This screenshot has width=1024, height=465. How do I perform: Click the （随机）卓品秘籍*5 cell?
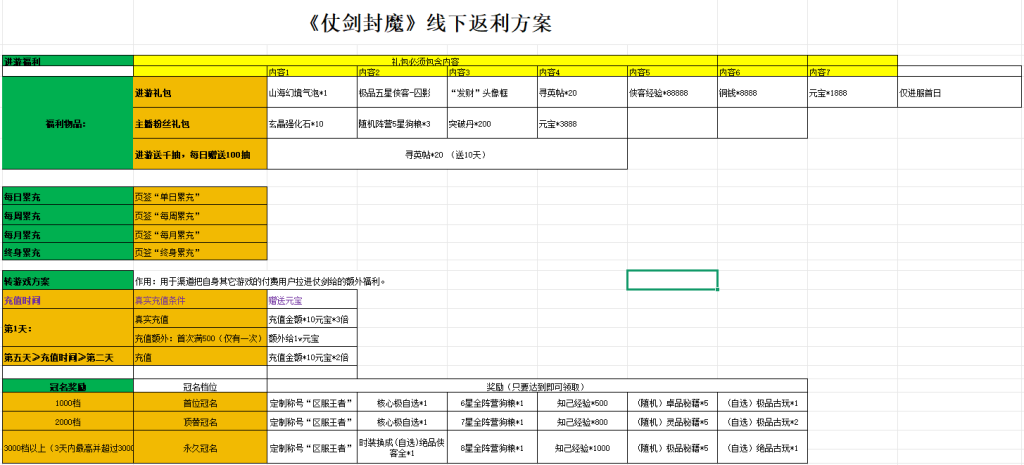point(673,402)
